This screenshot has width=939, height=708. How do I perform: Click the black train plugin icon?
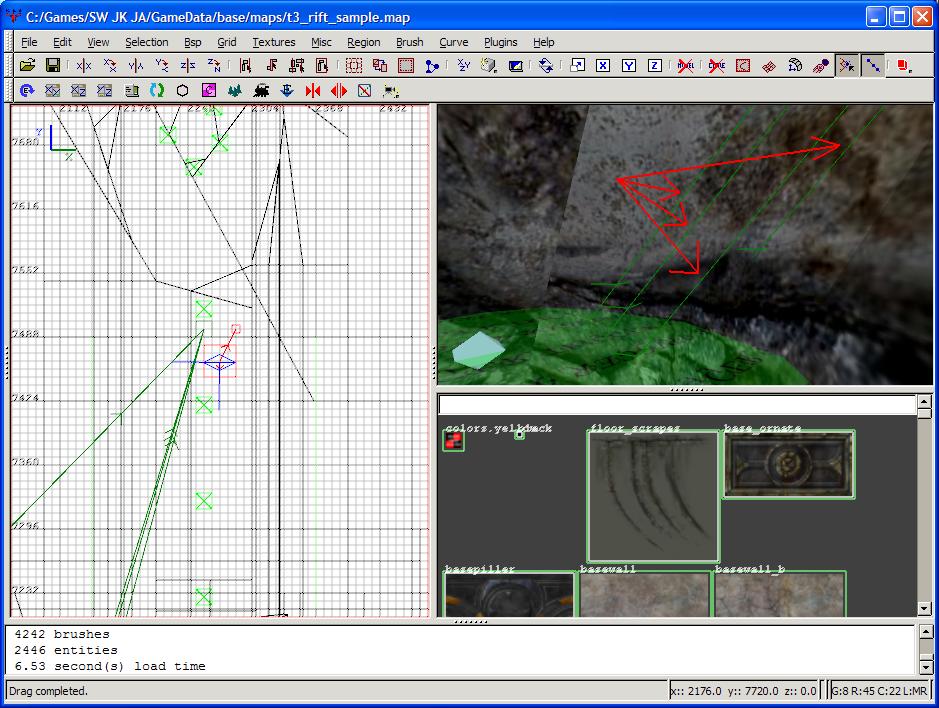tap(261, 90)
